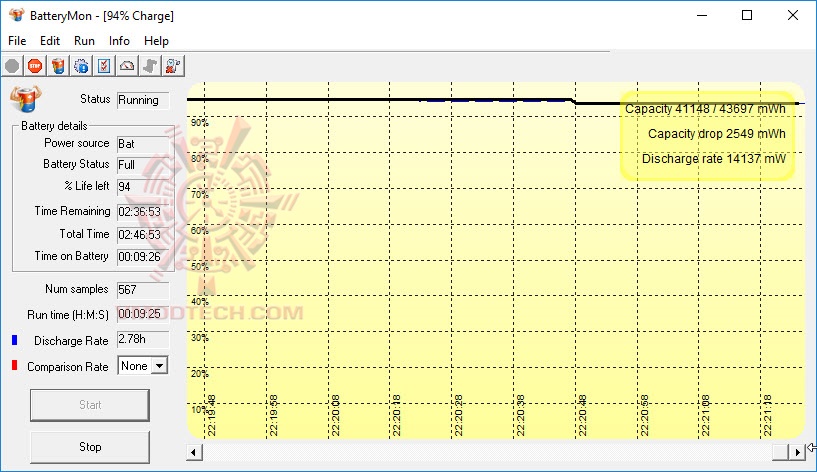Click the 90% axis label
The width and height of the screenshot is (817, 472).
[200, 123]
